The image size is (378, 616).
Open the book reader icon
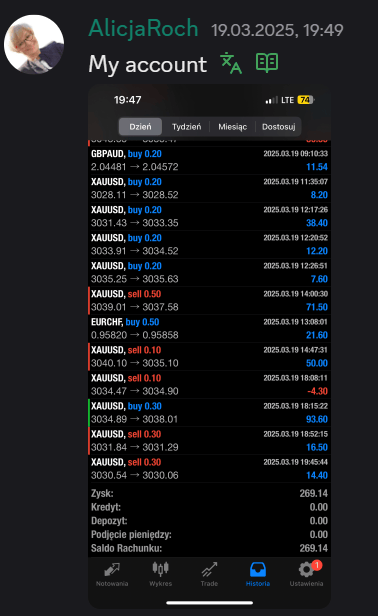267,63
